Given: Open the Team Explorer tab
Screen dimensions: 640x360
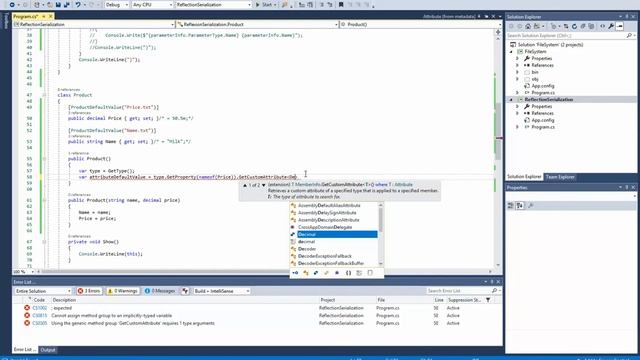Looking at the screenshot, I should tap(560, 177).
